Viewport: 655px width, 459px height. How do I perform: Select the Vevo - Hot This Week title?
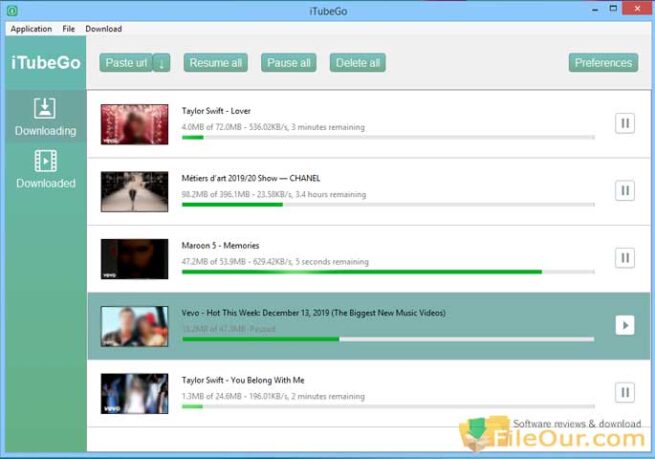click(x=313, y=313)
